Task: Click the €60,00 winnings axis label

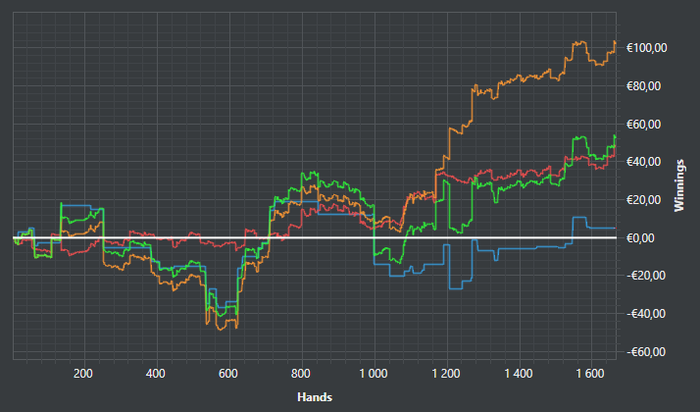Action: pos(644,124)
